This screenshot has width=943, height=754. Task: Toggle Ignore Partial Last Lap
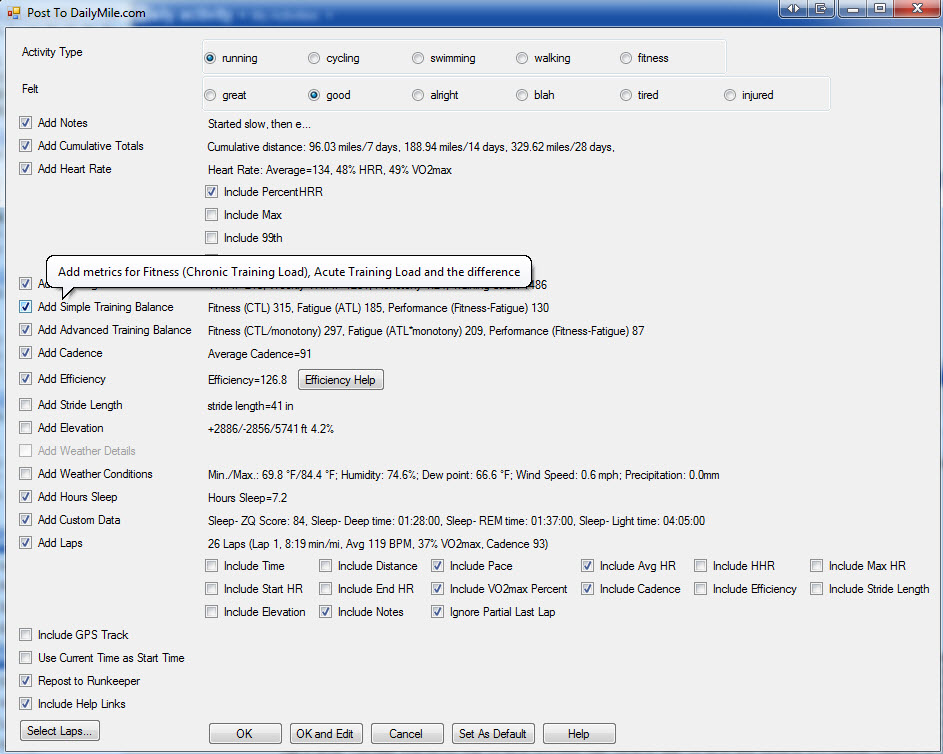pyautogui.click(x=437, y=612)
